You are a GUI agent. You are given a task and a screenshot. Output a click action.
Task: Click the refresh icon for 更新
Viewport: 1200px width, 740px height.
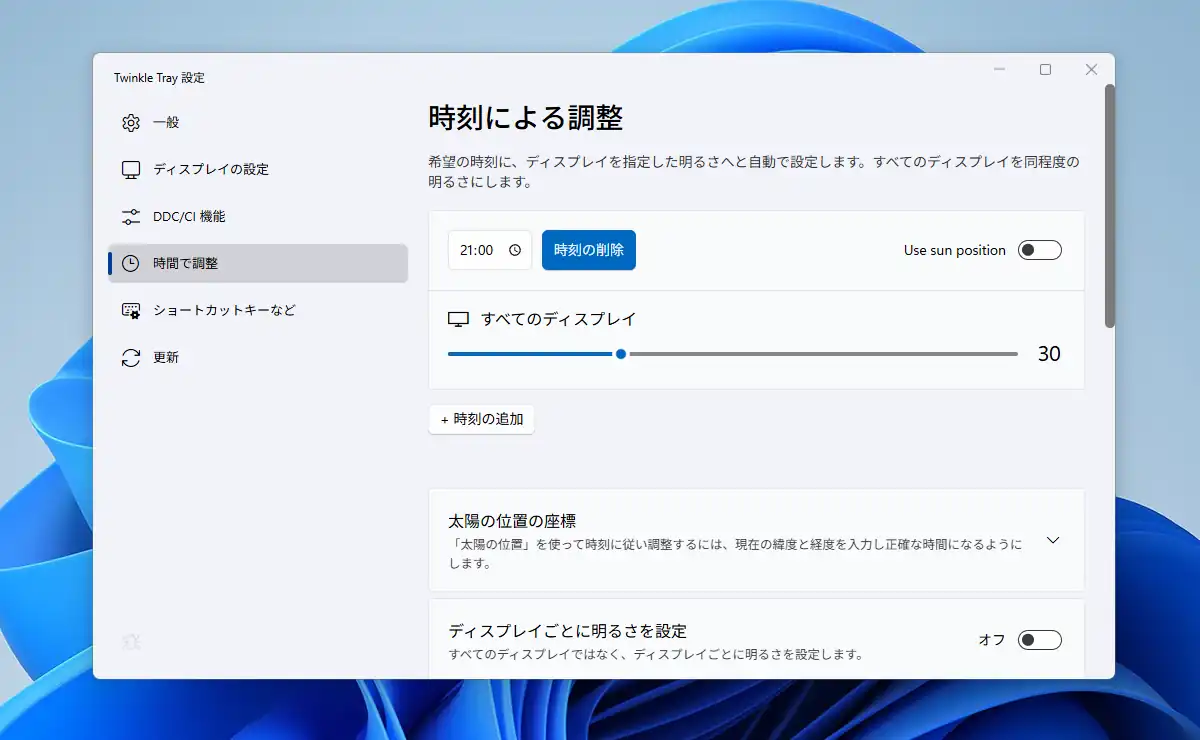click(131, 358)
